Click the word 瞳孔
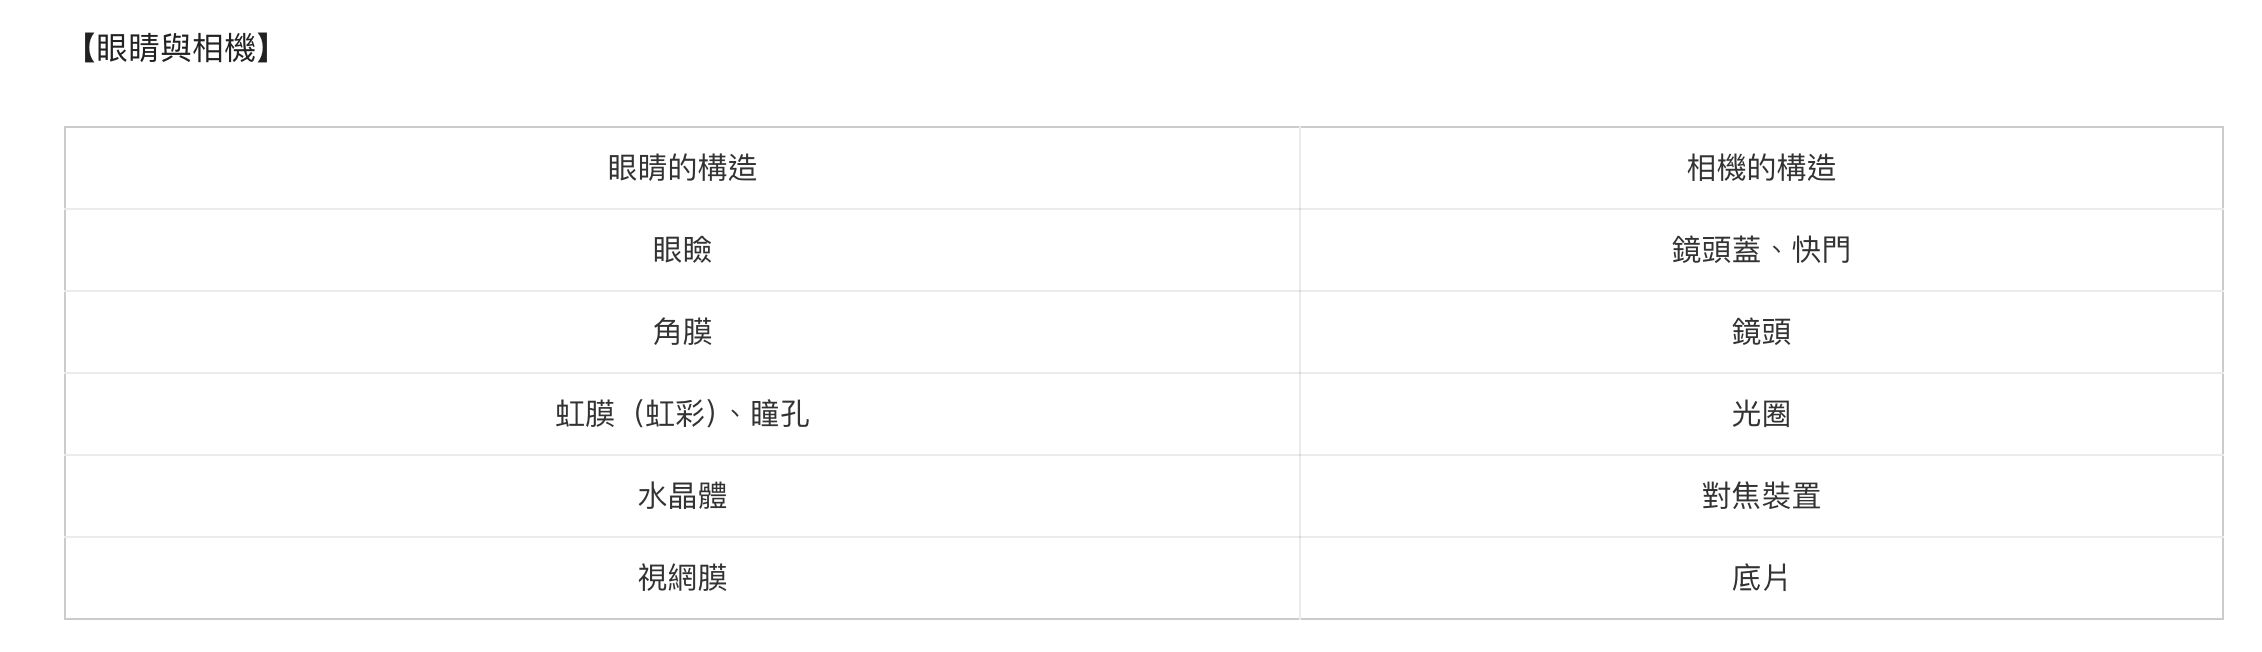The height and width of the screenshot is (652, 2262). coord(779,414)
